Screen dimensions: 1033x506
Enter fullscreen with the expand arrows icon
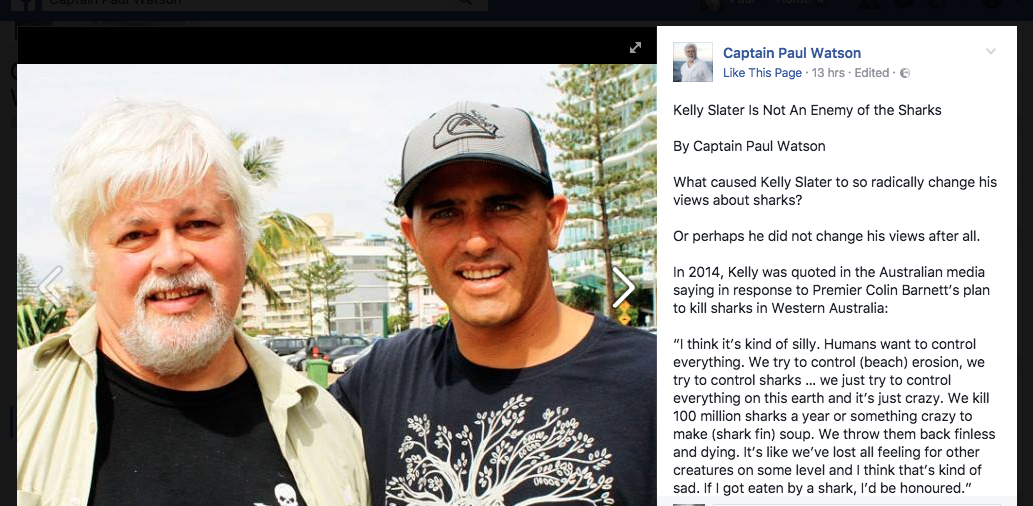coord(635,47)
